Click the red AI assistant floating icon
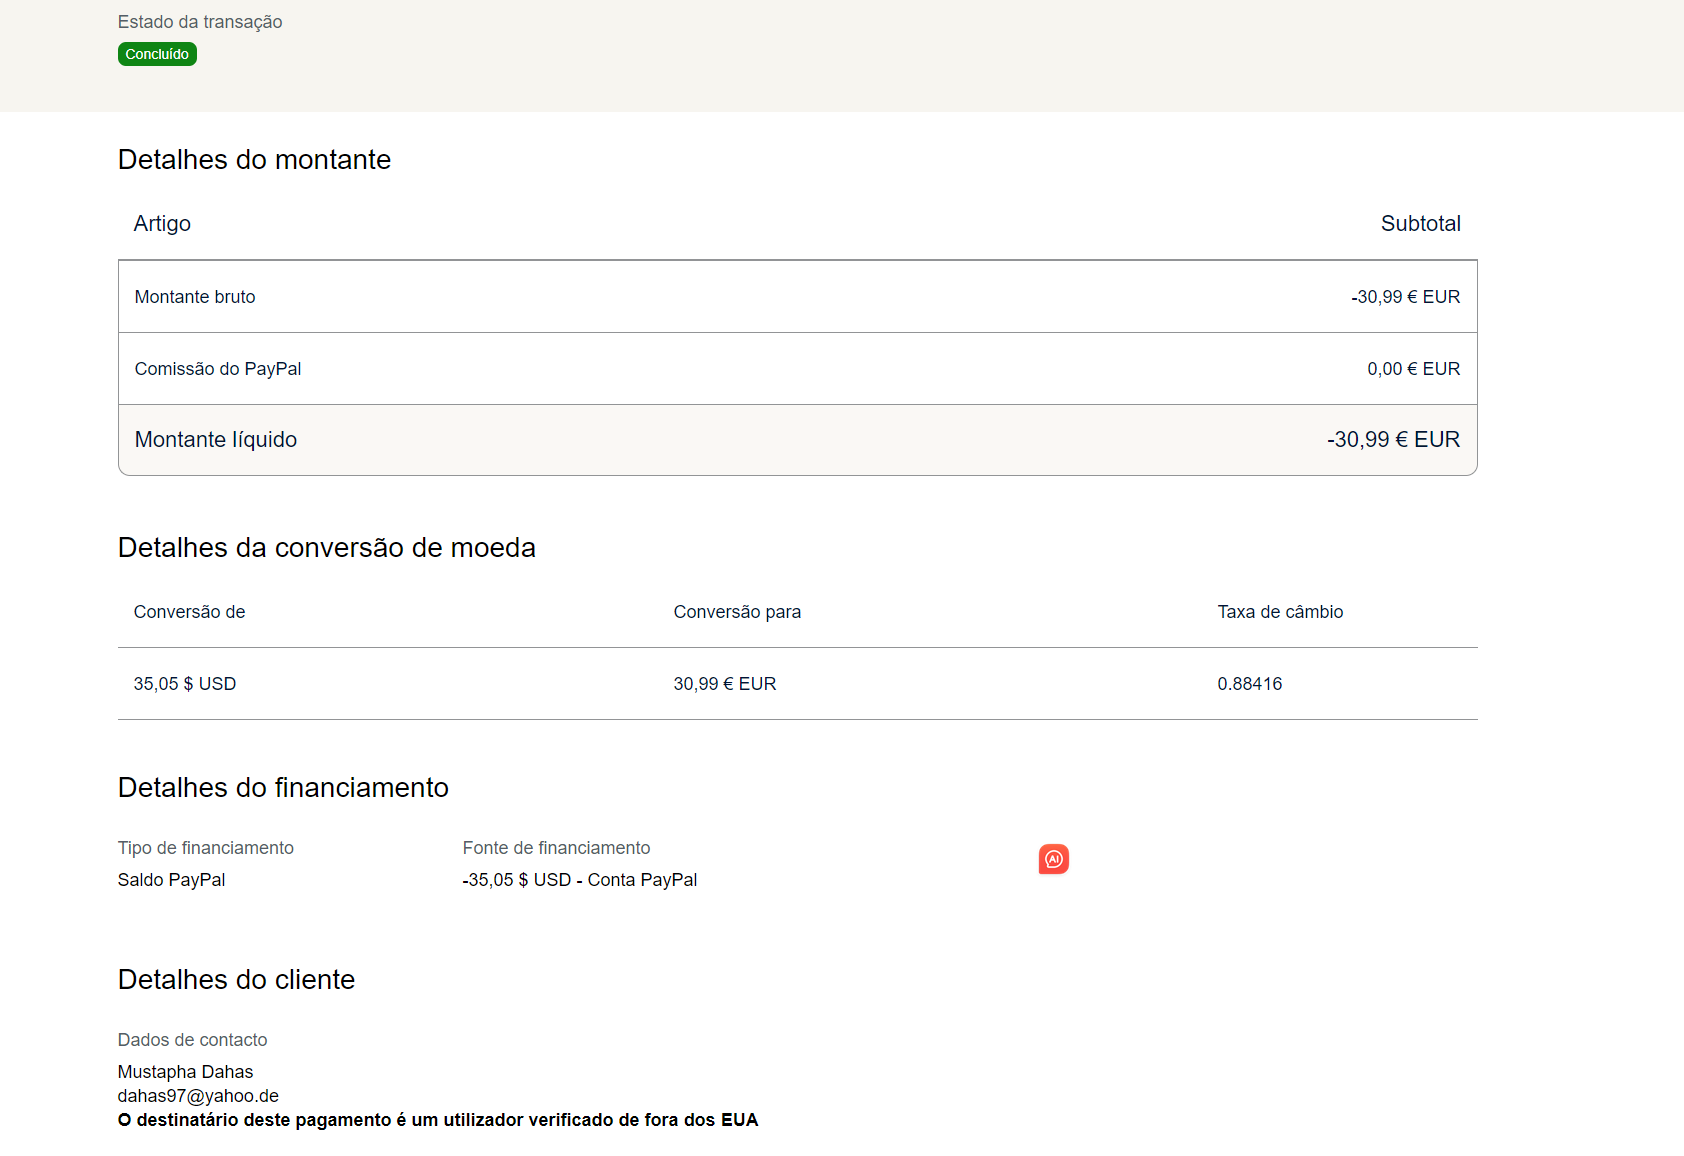1684x1156 pixels. coord(1053,859)
